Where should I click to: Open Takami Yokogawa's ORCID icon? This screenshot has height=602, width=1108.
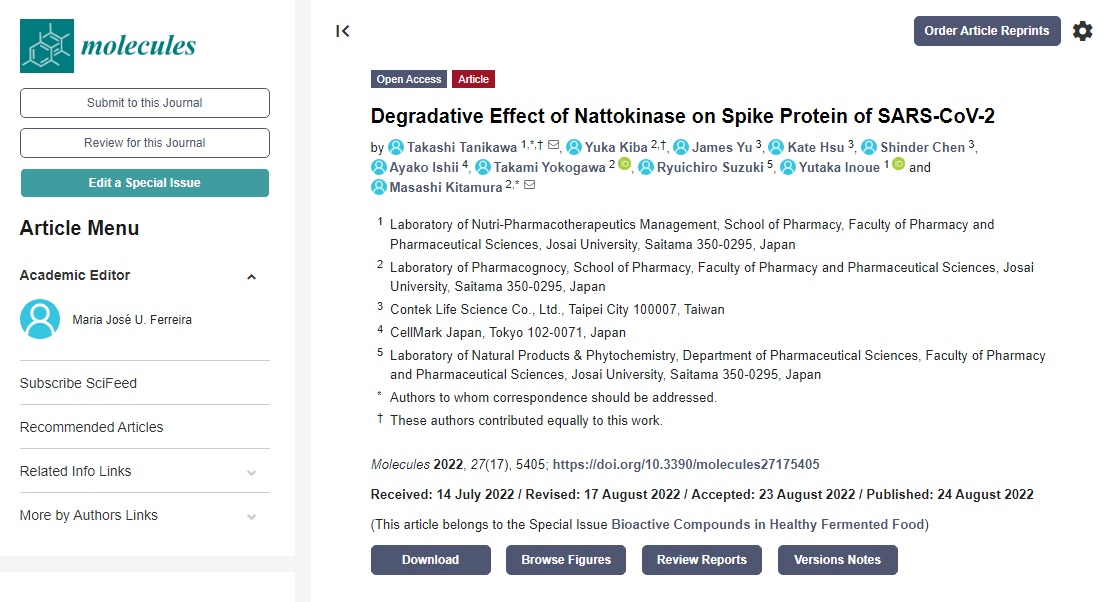click(x=624, y=164)
